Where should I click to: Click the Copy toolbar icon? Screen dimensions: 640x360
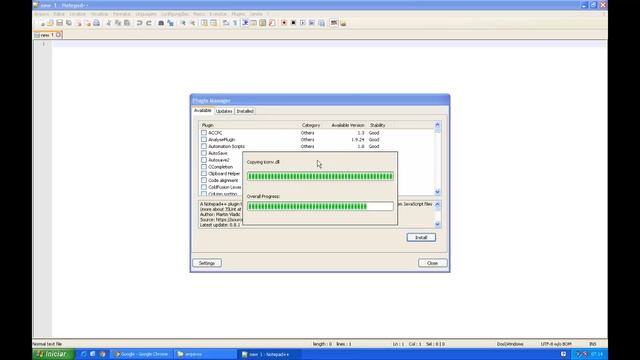pyautogui.click(x=118, y=23)
